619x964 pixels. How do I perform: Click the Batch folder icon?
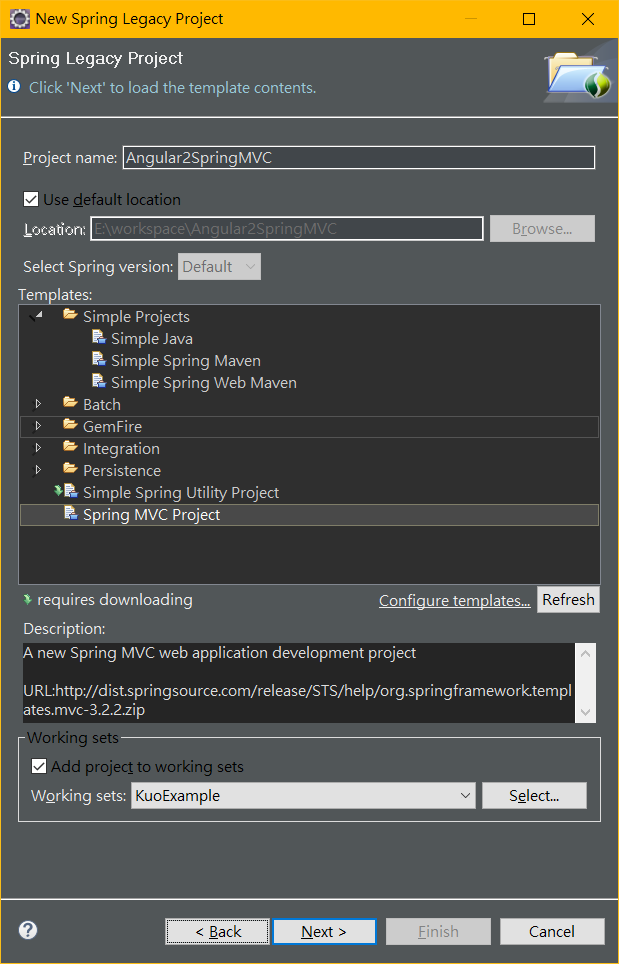[x=70, y=403]
